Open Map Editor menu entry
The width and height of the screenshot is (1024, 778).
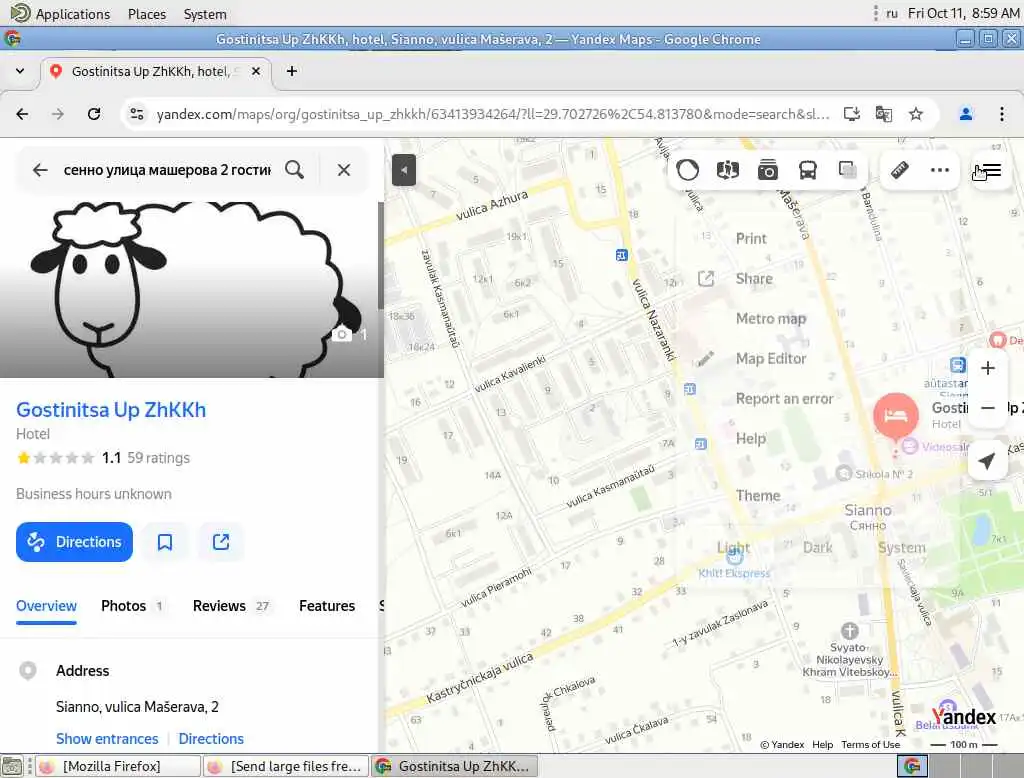click(x=771, y=359)
